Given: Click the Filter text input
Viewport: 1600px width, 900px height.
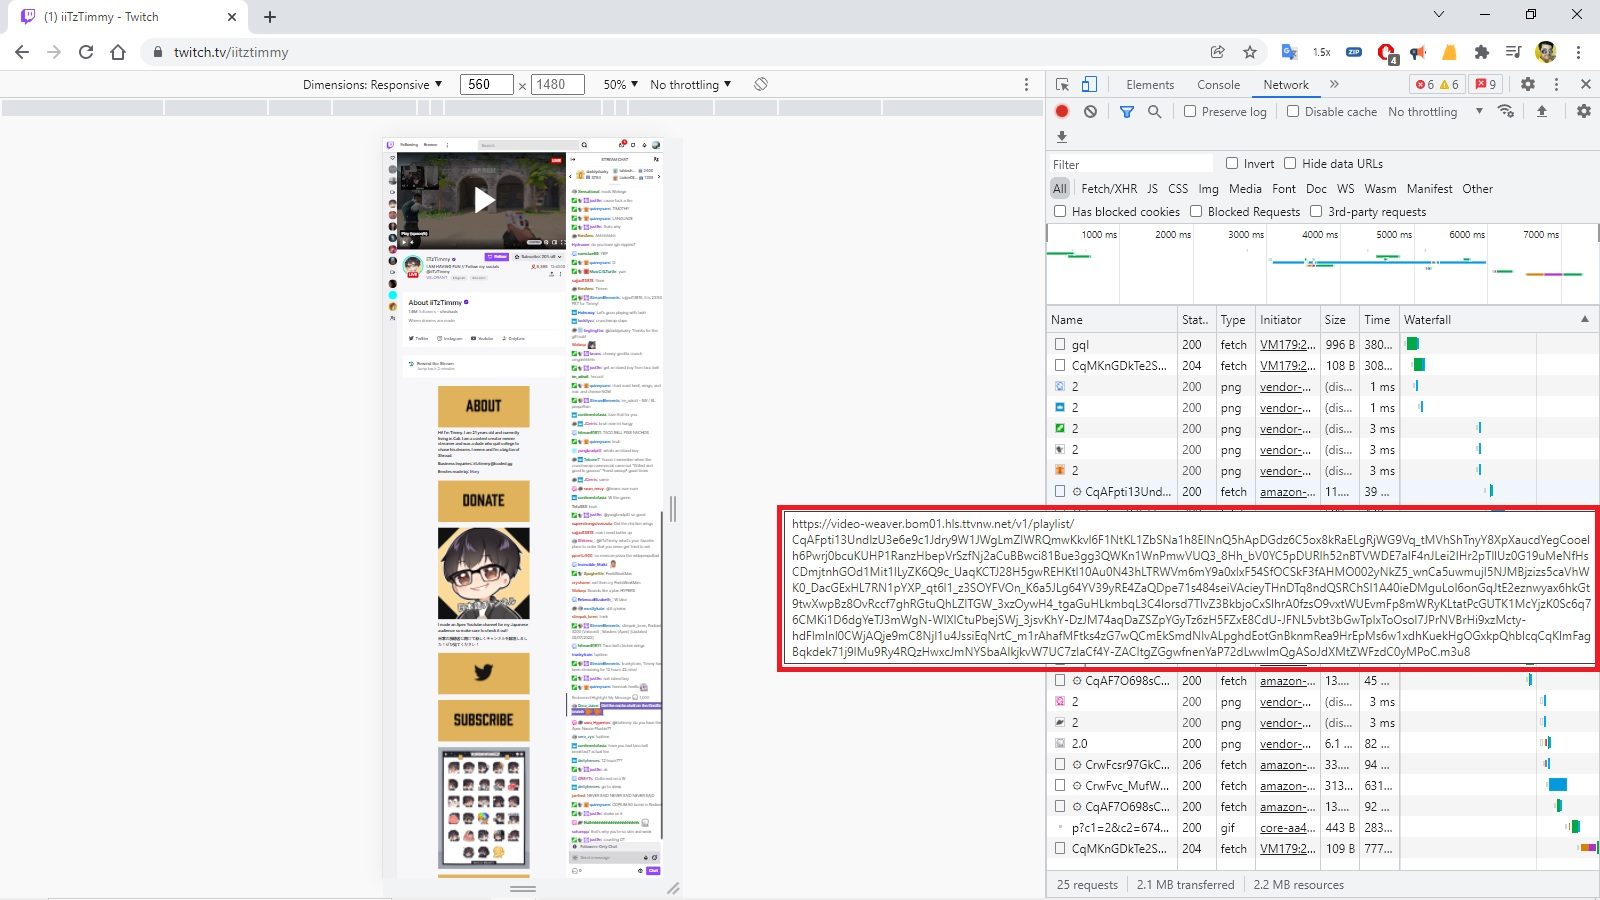Looking at the screenshot, I should (1130, 164).
